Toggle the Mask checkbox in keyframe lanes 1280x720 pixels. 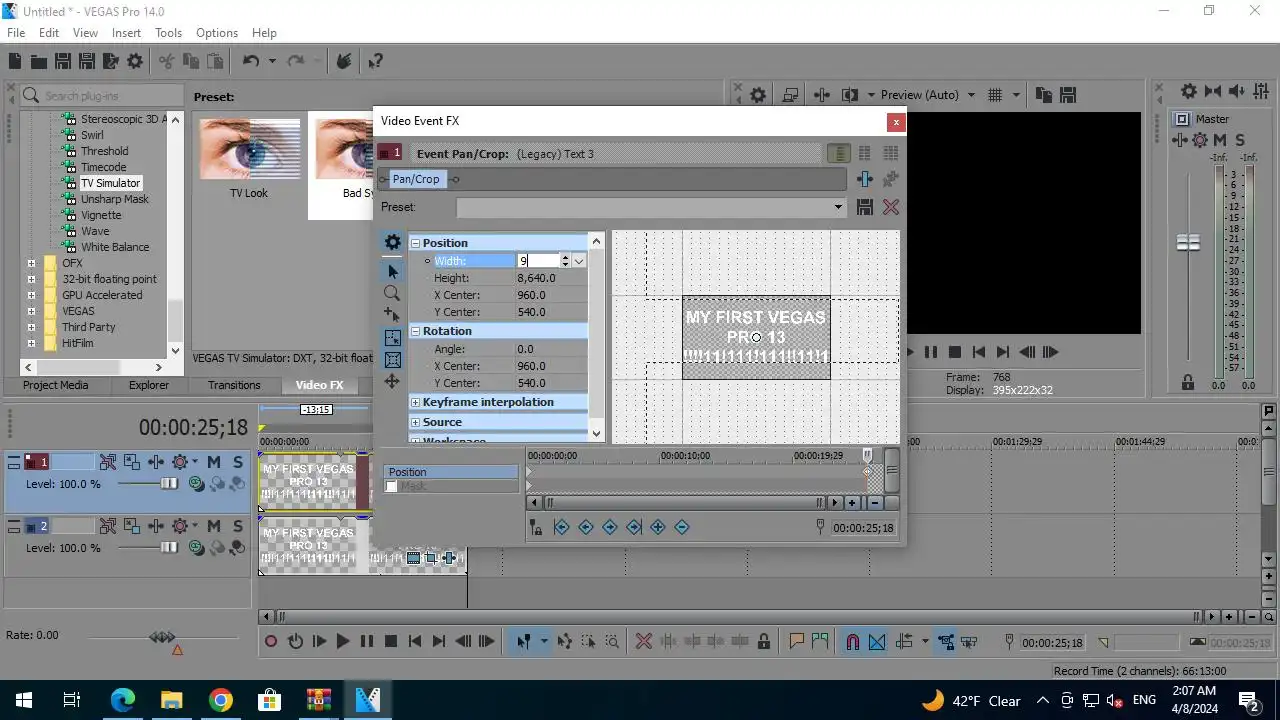(x=391, y=486)
